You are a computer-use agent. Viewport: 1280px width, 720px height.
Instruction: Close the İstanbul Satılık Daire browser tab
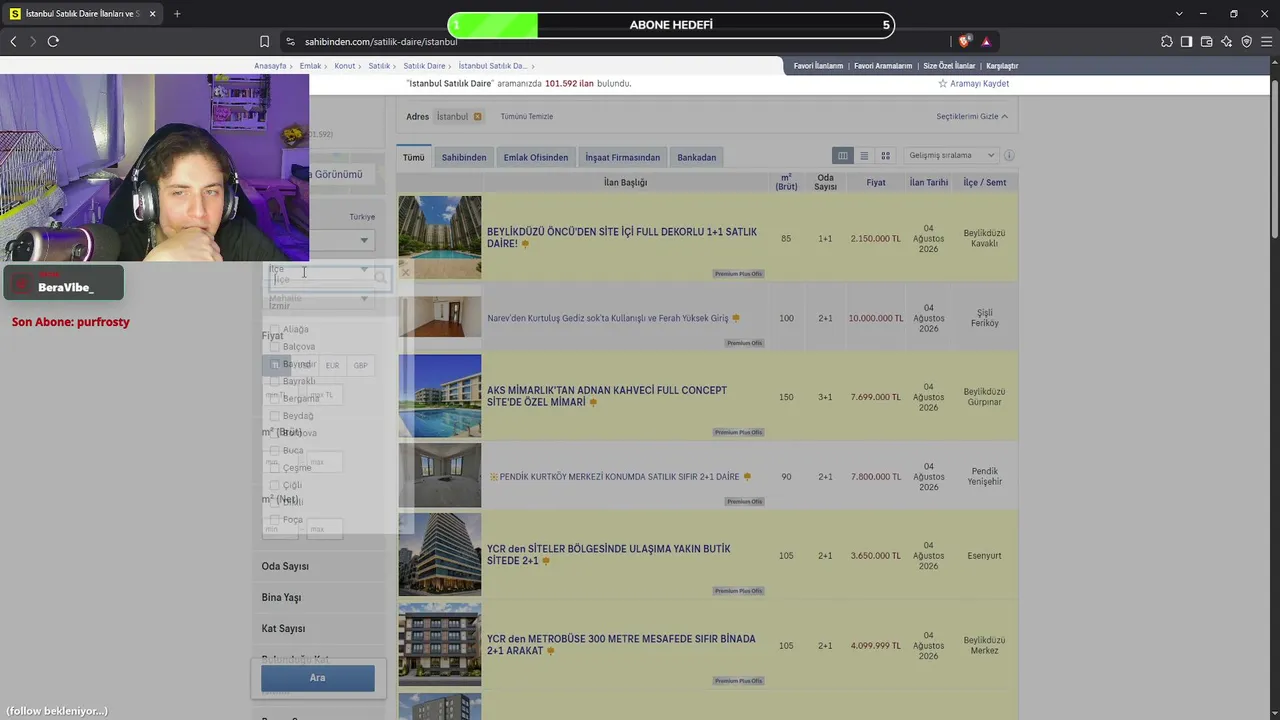click(152, 14)
